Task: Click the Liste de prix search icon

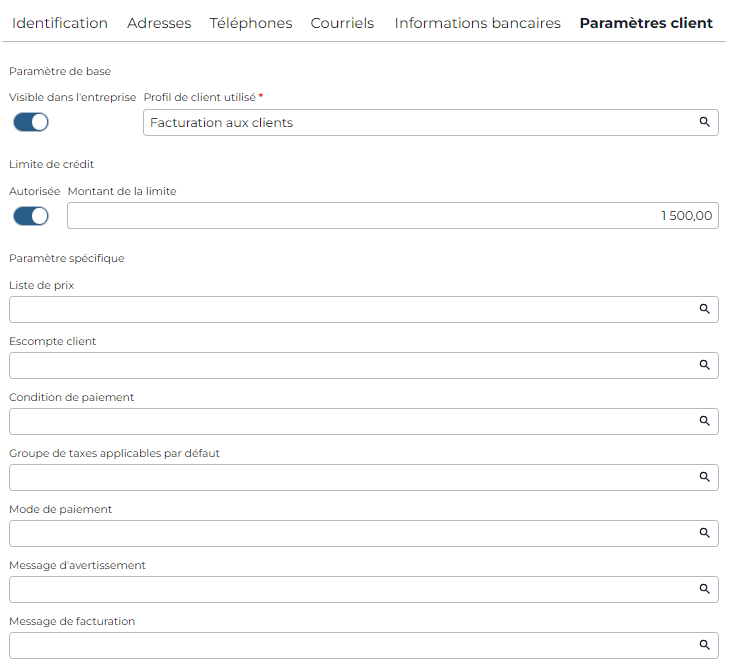Action: 704,309
